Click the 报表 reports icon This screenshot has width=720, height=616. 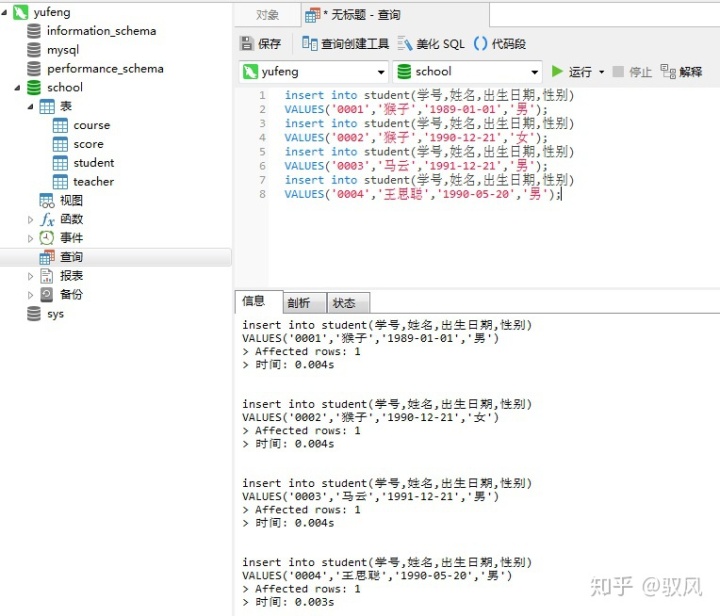point(47,276)
